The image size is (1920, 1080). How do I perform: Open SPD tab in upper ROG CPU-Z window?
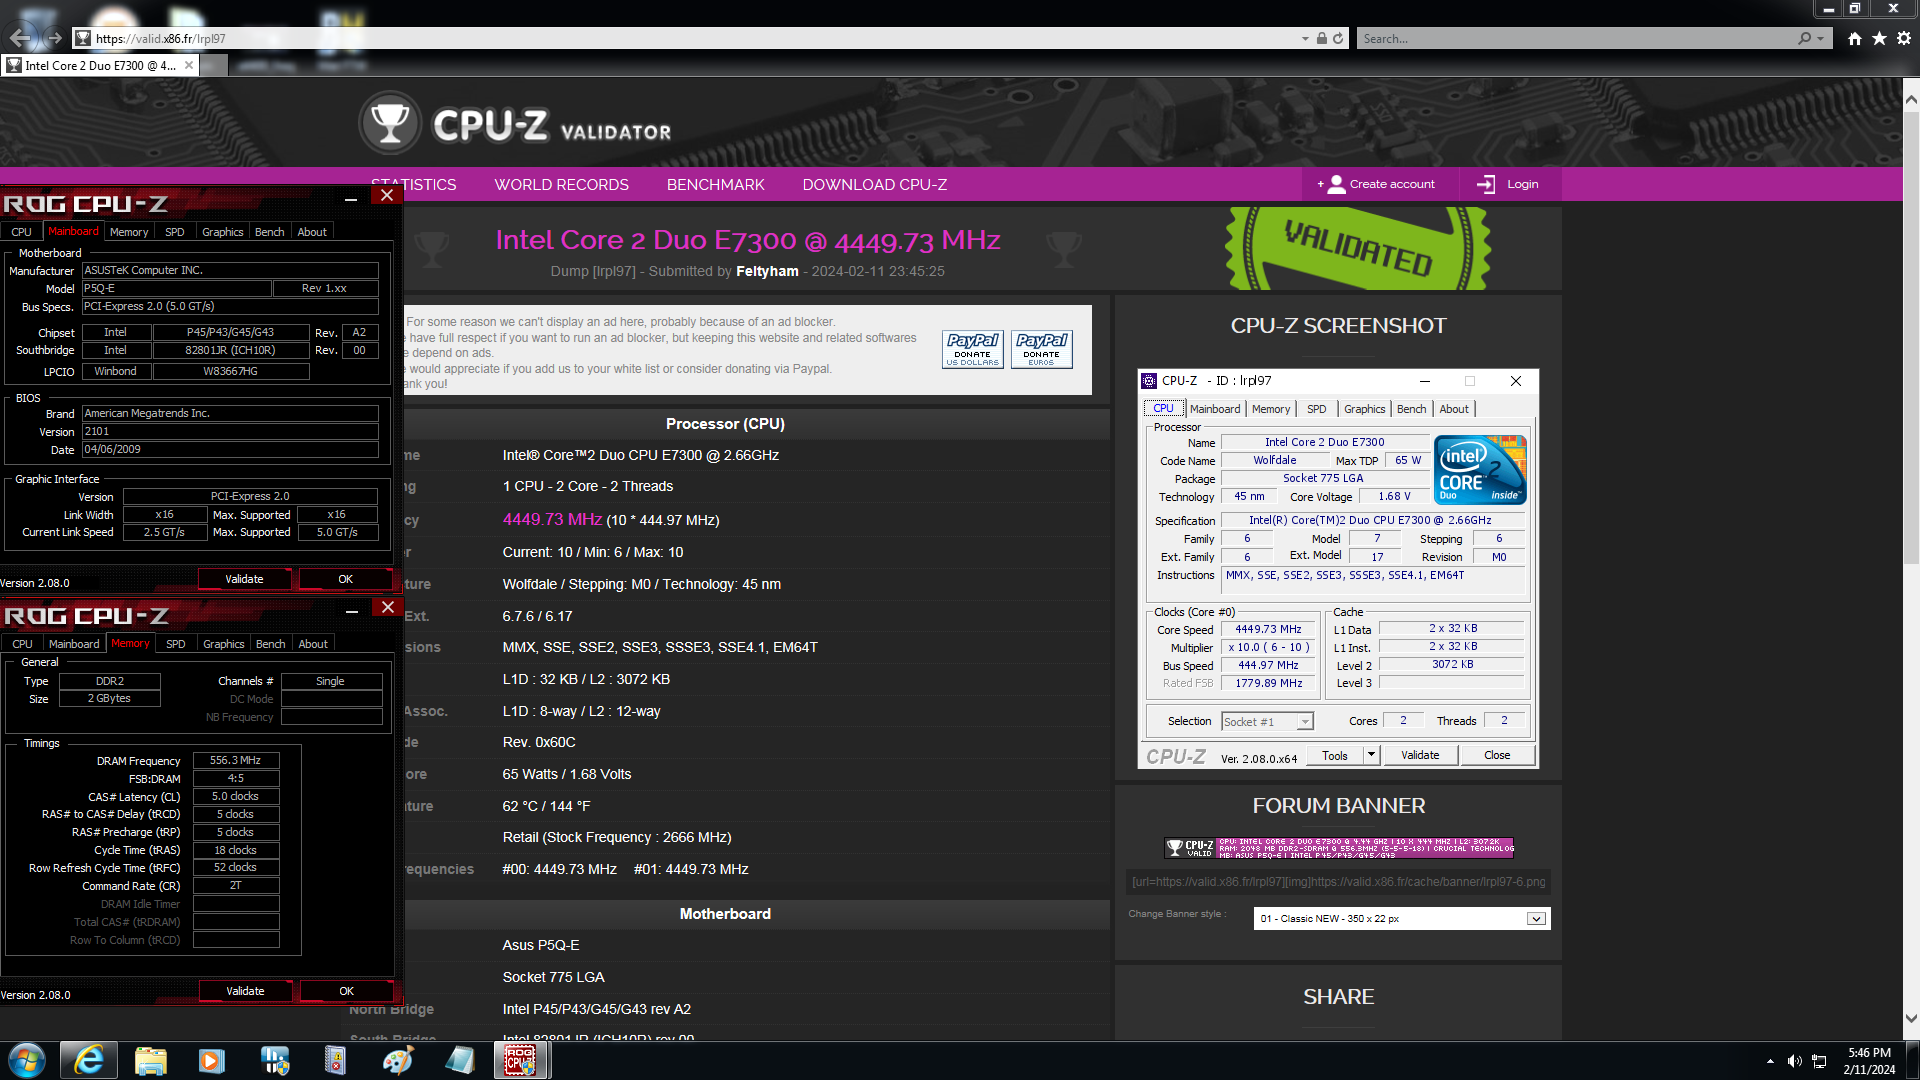pyautogui.click(x=175, y=232)
